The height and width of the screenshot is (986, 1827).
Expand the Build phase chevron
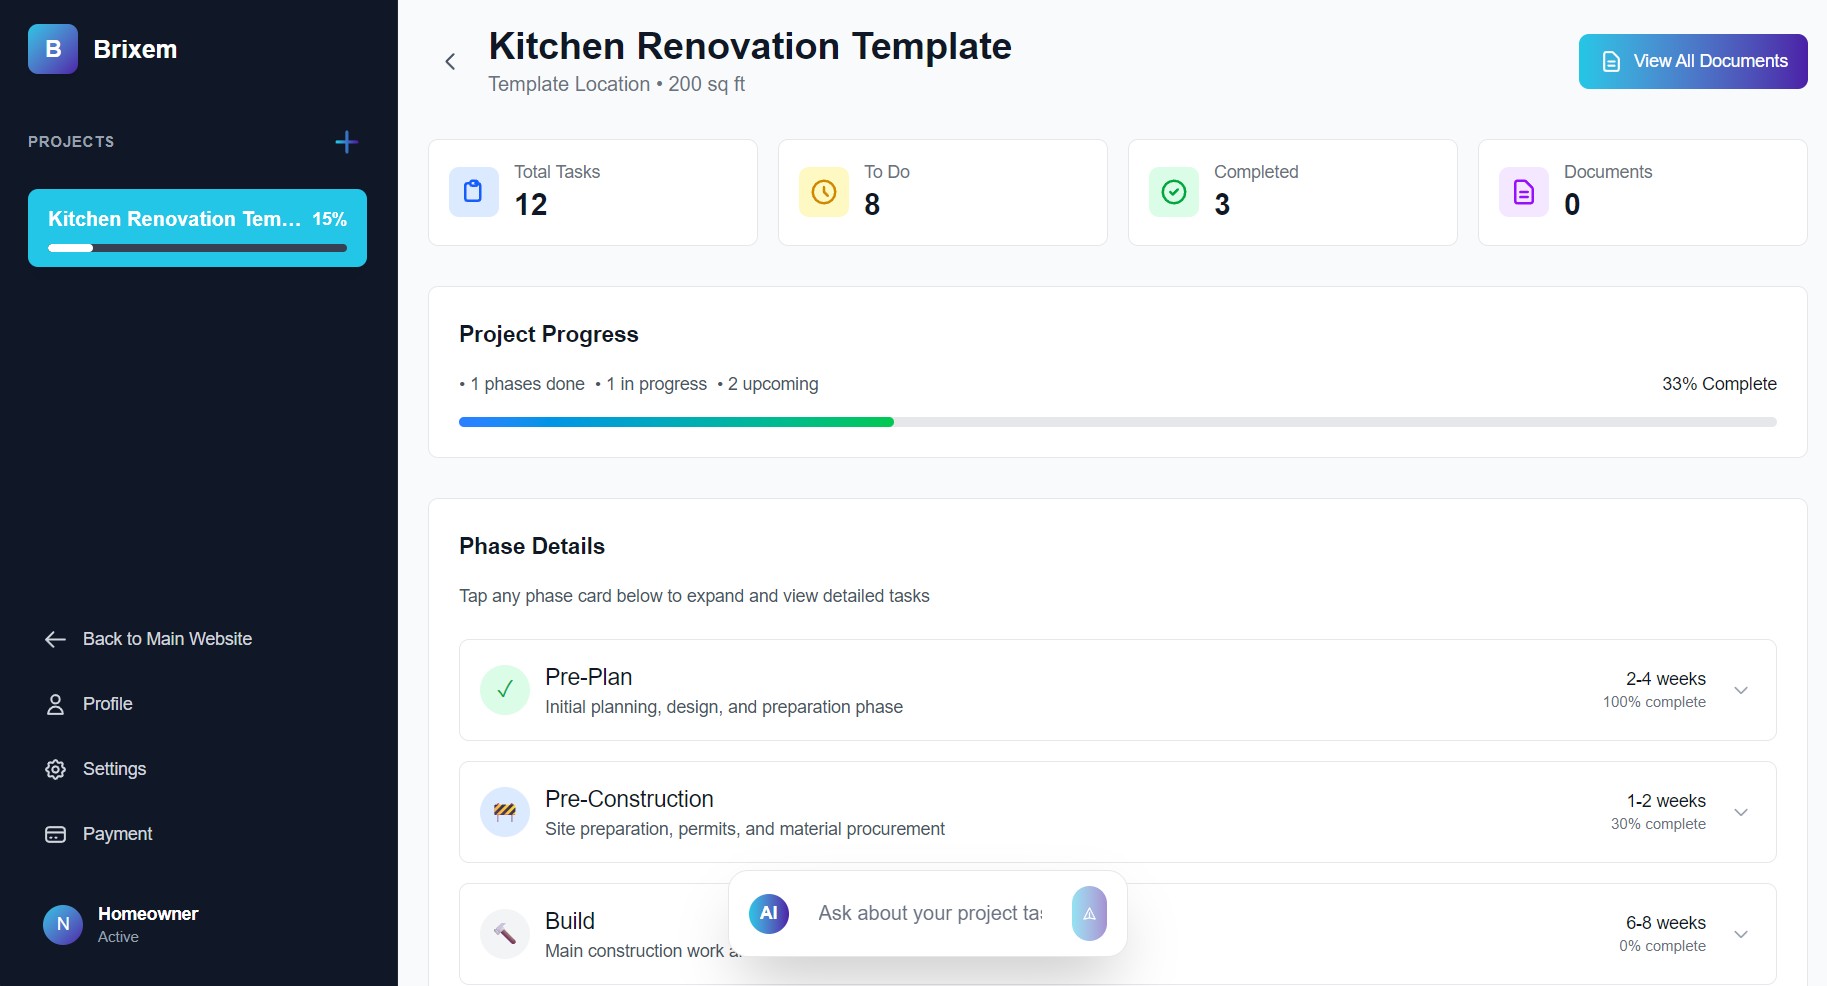[x=1741, y=934]
